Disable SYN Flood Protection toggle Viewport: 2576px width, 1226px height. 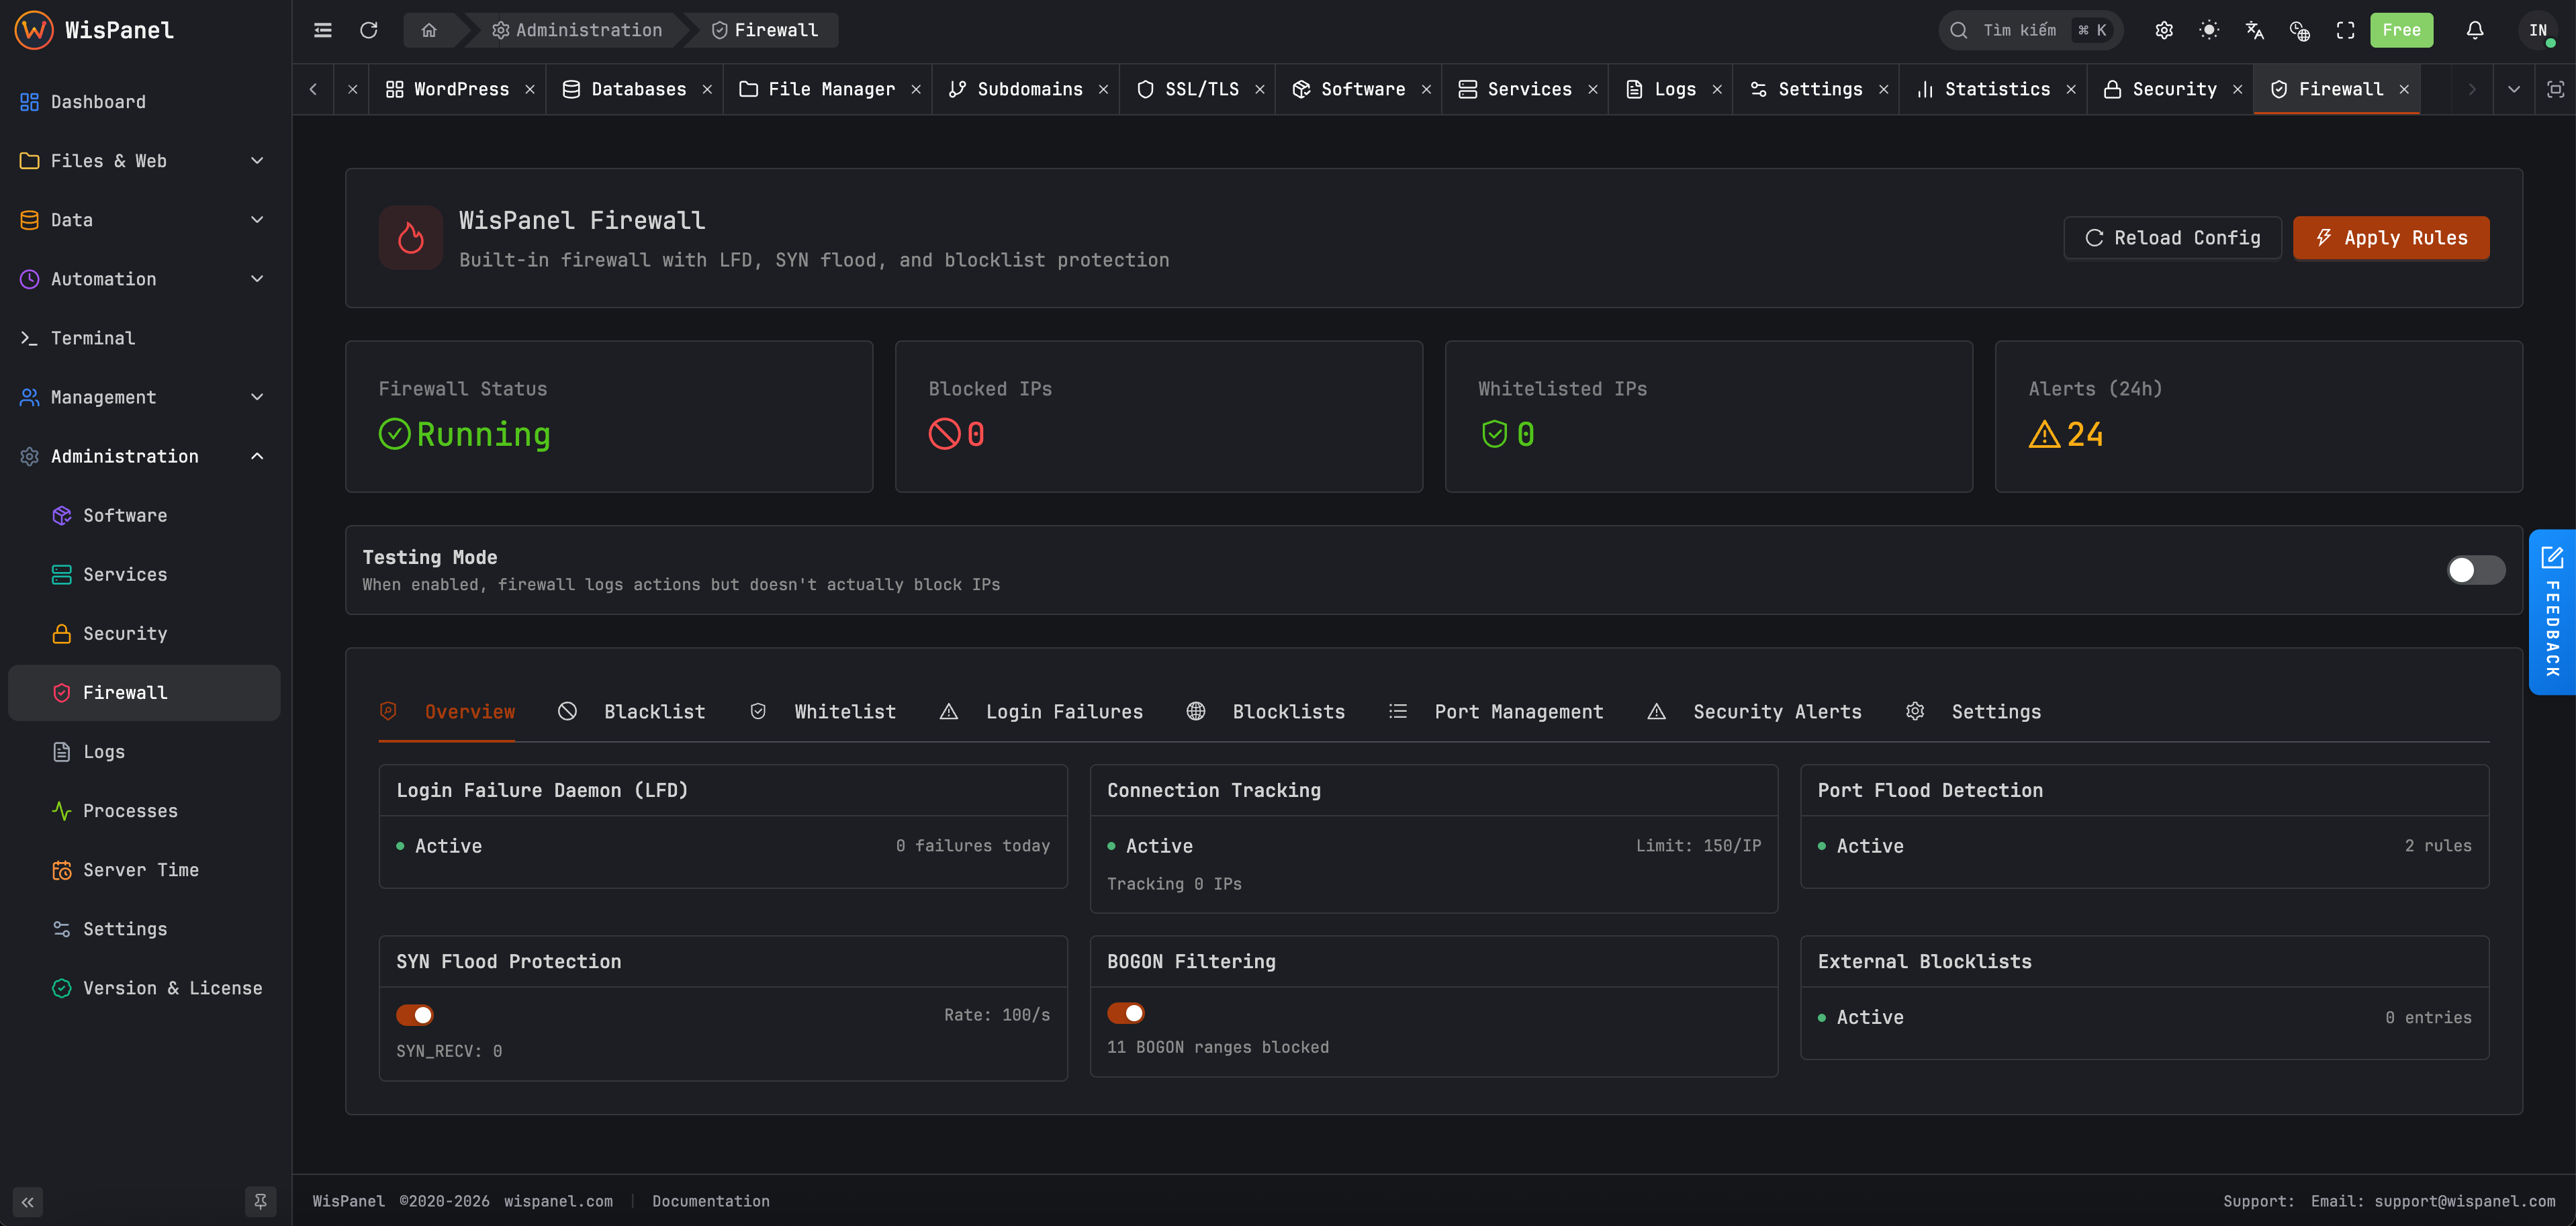(415, 1014)
